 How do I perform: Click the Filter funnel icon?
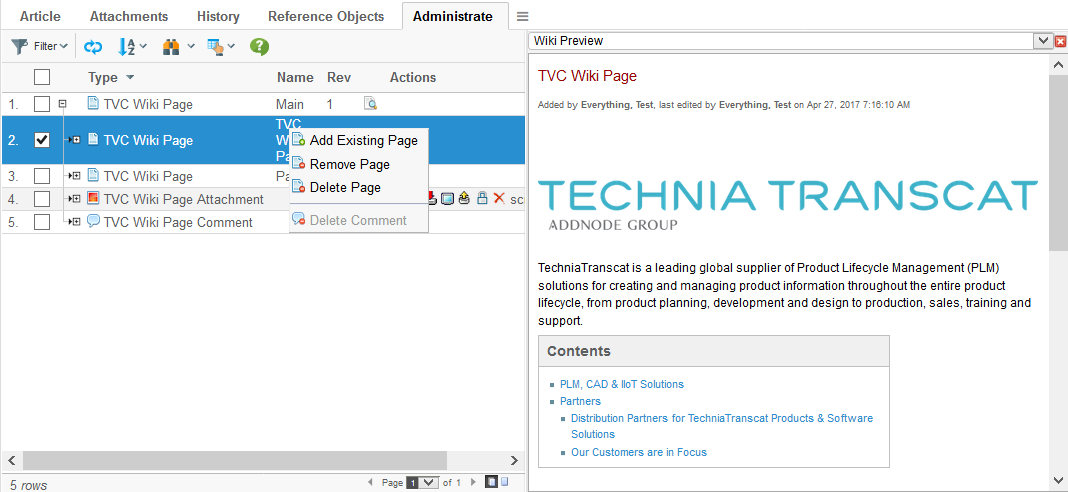point(20,46)
